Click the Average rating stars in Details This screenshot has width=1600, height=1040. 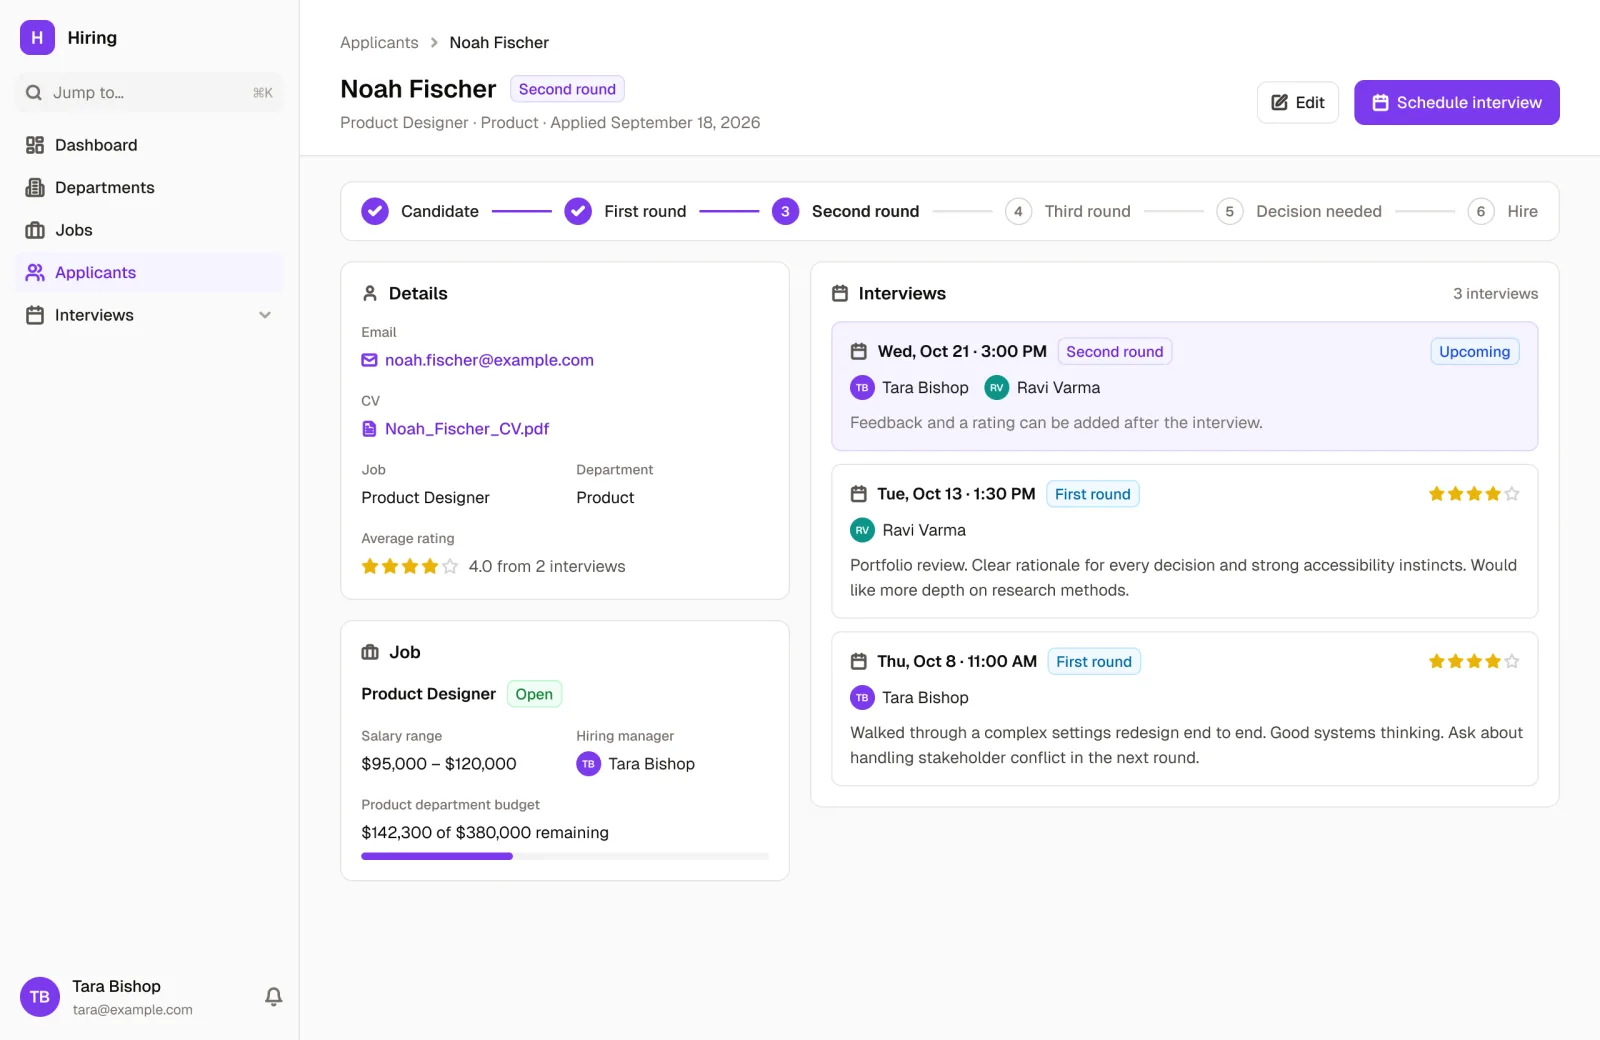point(410,566)
